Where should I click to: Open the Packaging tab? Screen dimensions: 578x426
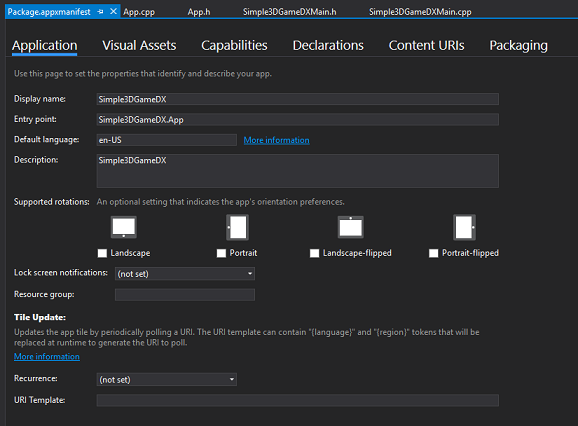tap(518, 46)
